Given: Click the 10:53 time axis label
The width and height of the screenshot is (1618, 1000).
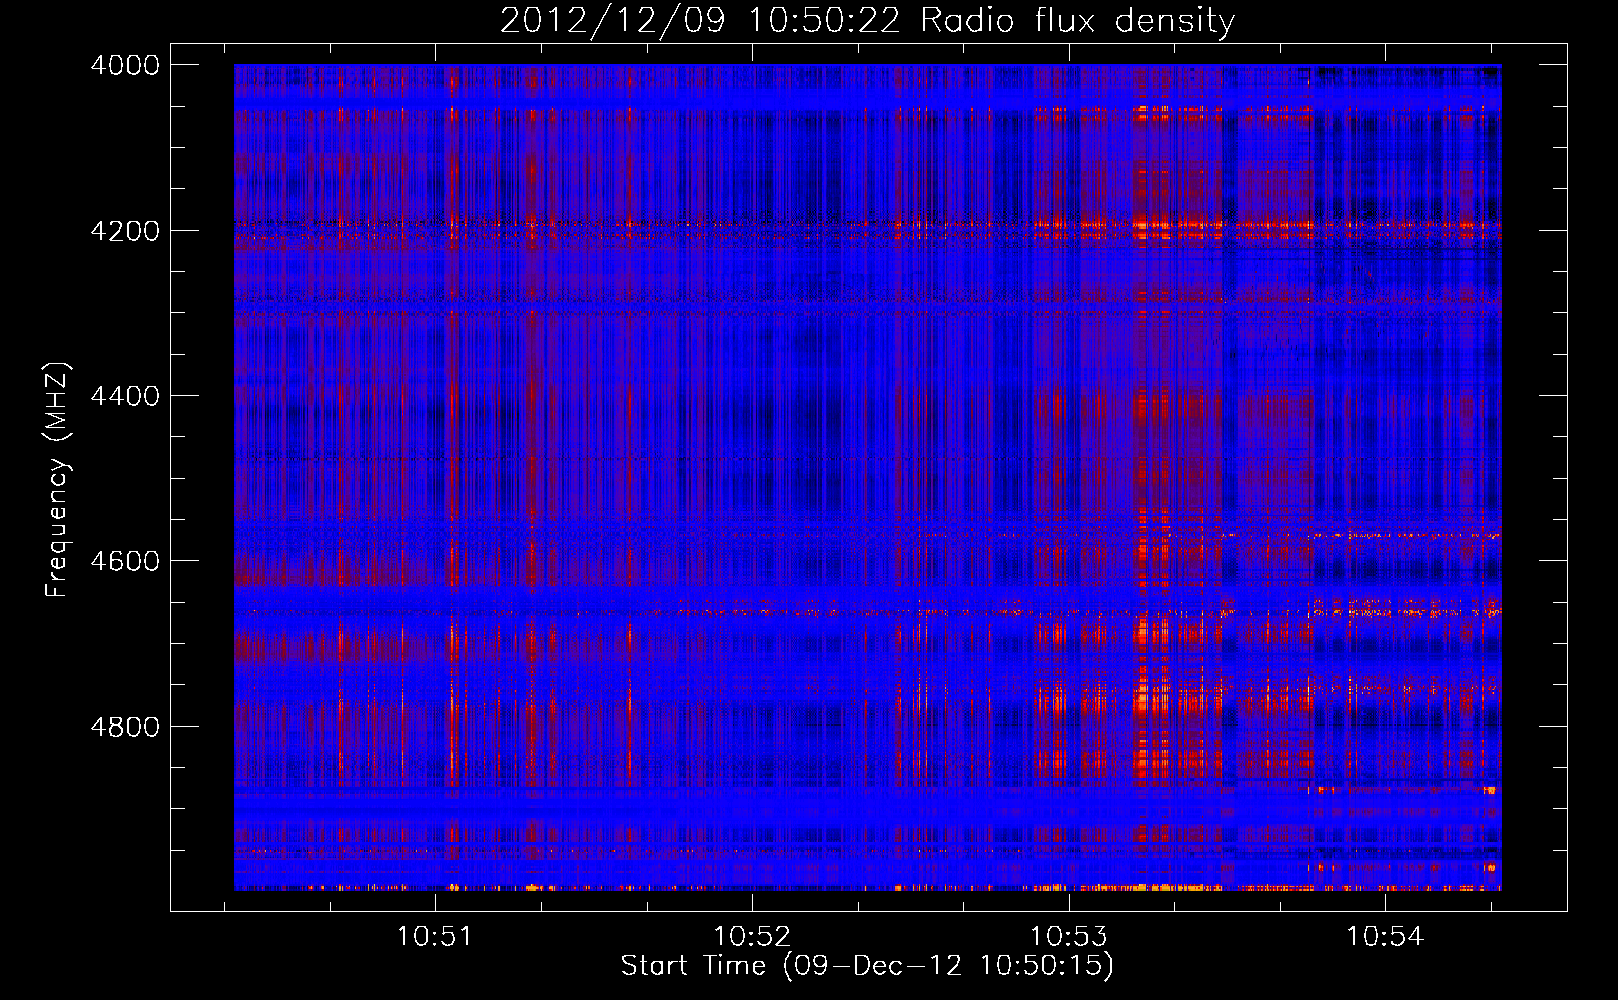Looking at the screenshot, I should tap(1069, 937).
